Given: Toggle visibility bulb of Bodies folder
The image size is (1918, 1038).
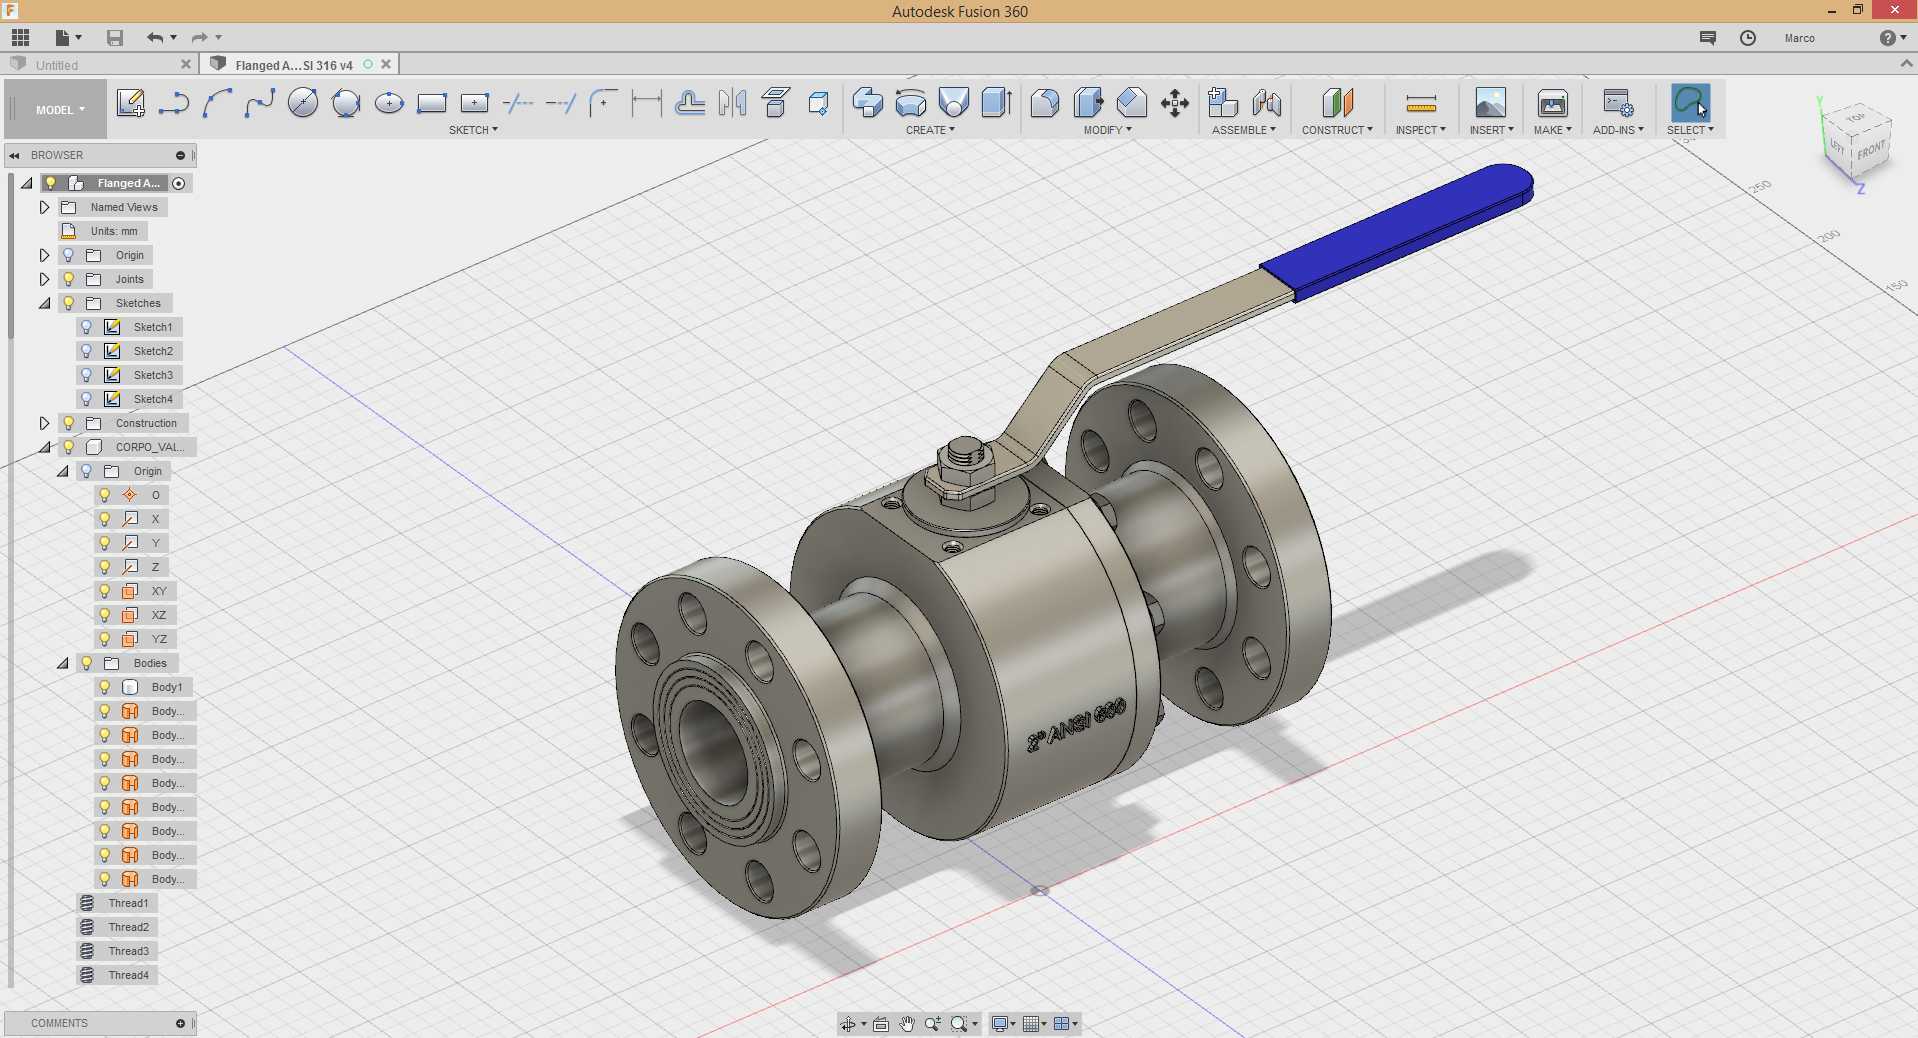Looking at the screenshot, I should (87, 663).
